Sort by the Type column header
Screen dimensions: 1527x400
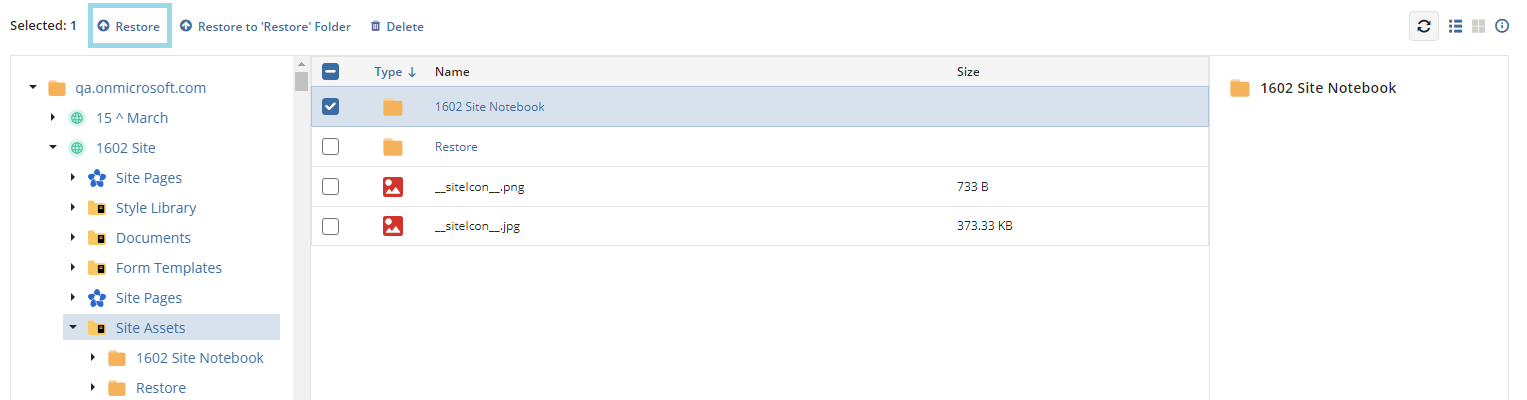[x=395, y=72]
